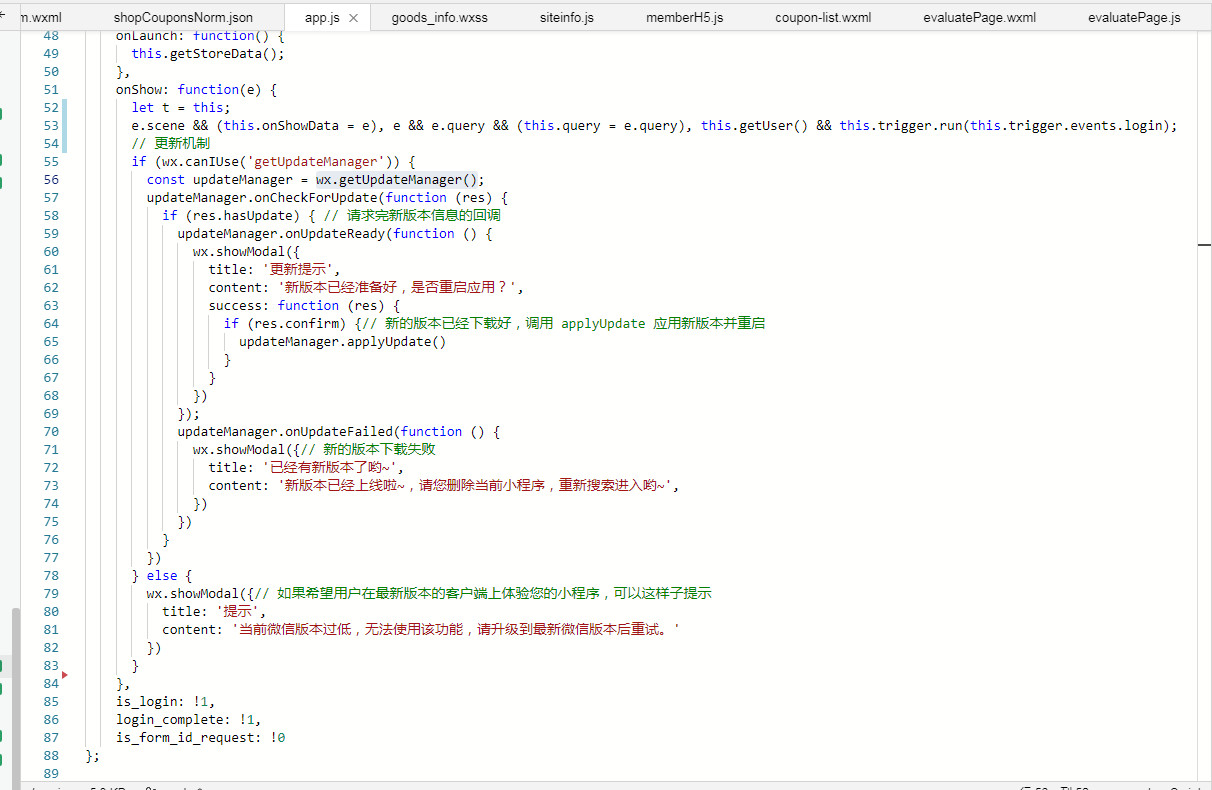Open the goods_info.wxss tab
Screen dimensions: 1212x790
(439, 18)
